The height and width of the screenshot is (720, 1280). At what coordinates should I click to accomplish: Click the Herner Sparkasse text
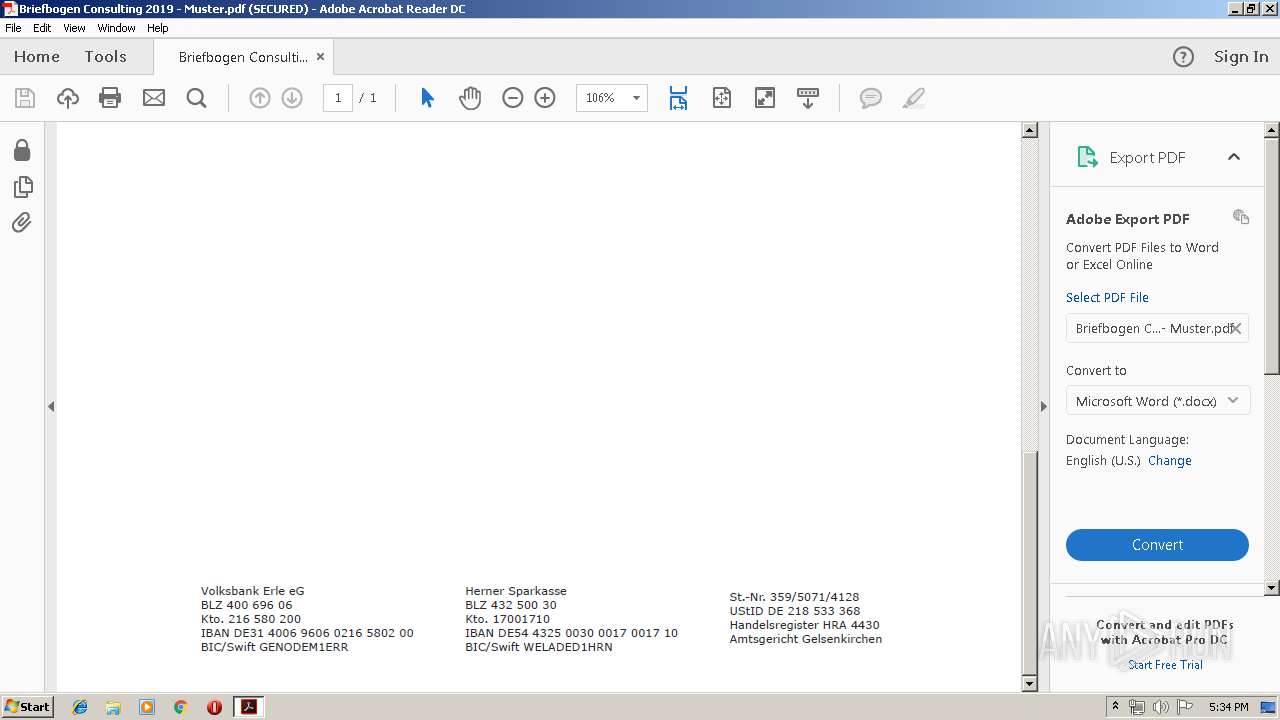click(x=516, y=591)
